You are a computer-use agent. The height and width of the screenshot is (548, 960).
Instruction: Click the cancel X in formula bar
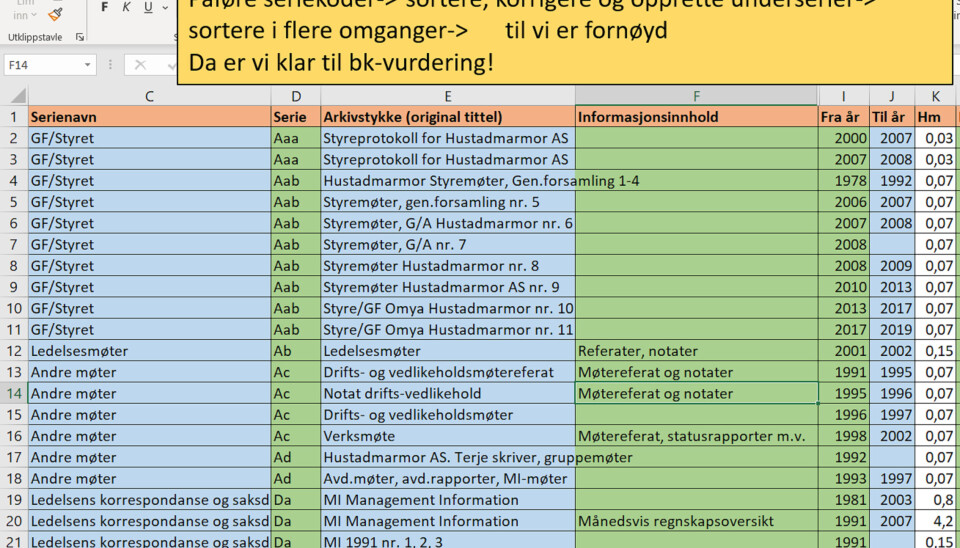tap(141, 65)
